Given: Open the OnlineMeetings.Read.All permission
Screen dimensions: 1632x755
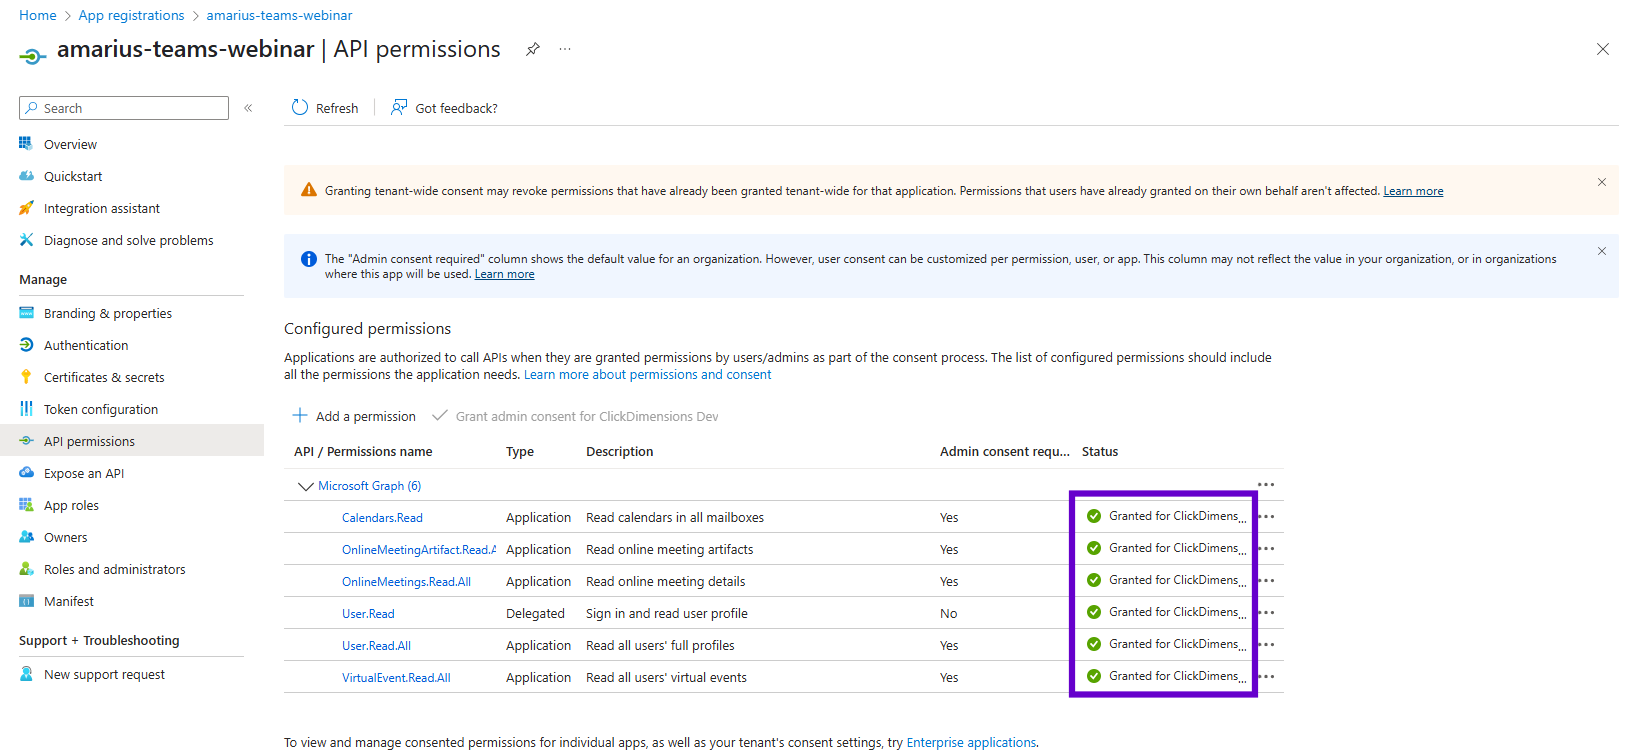Looking at the screenshot, I should 406,582.
